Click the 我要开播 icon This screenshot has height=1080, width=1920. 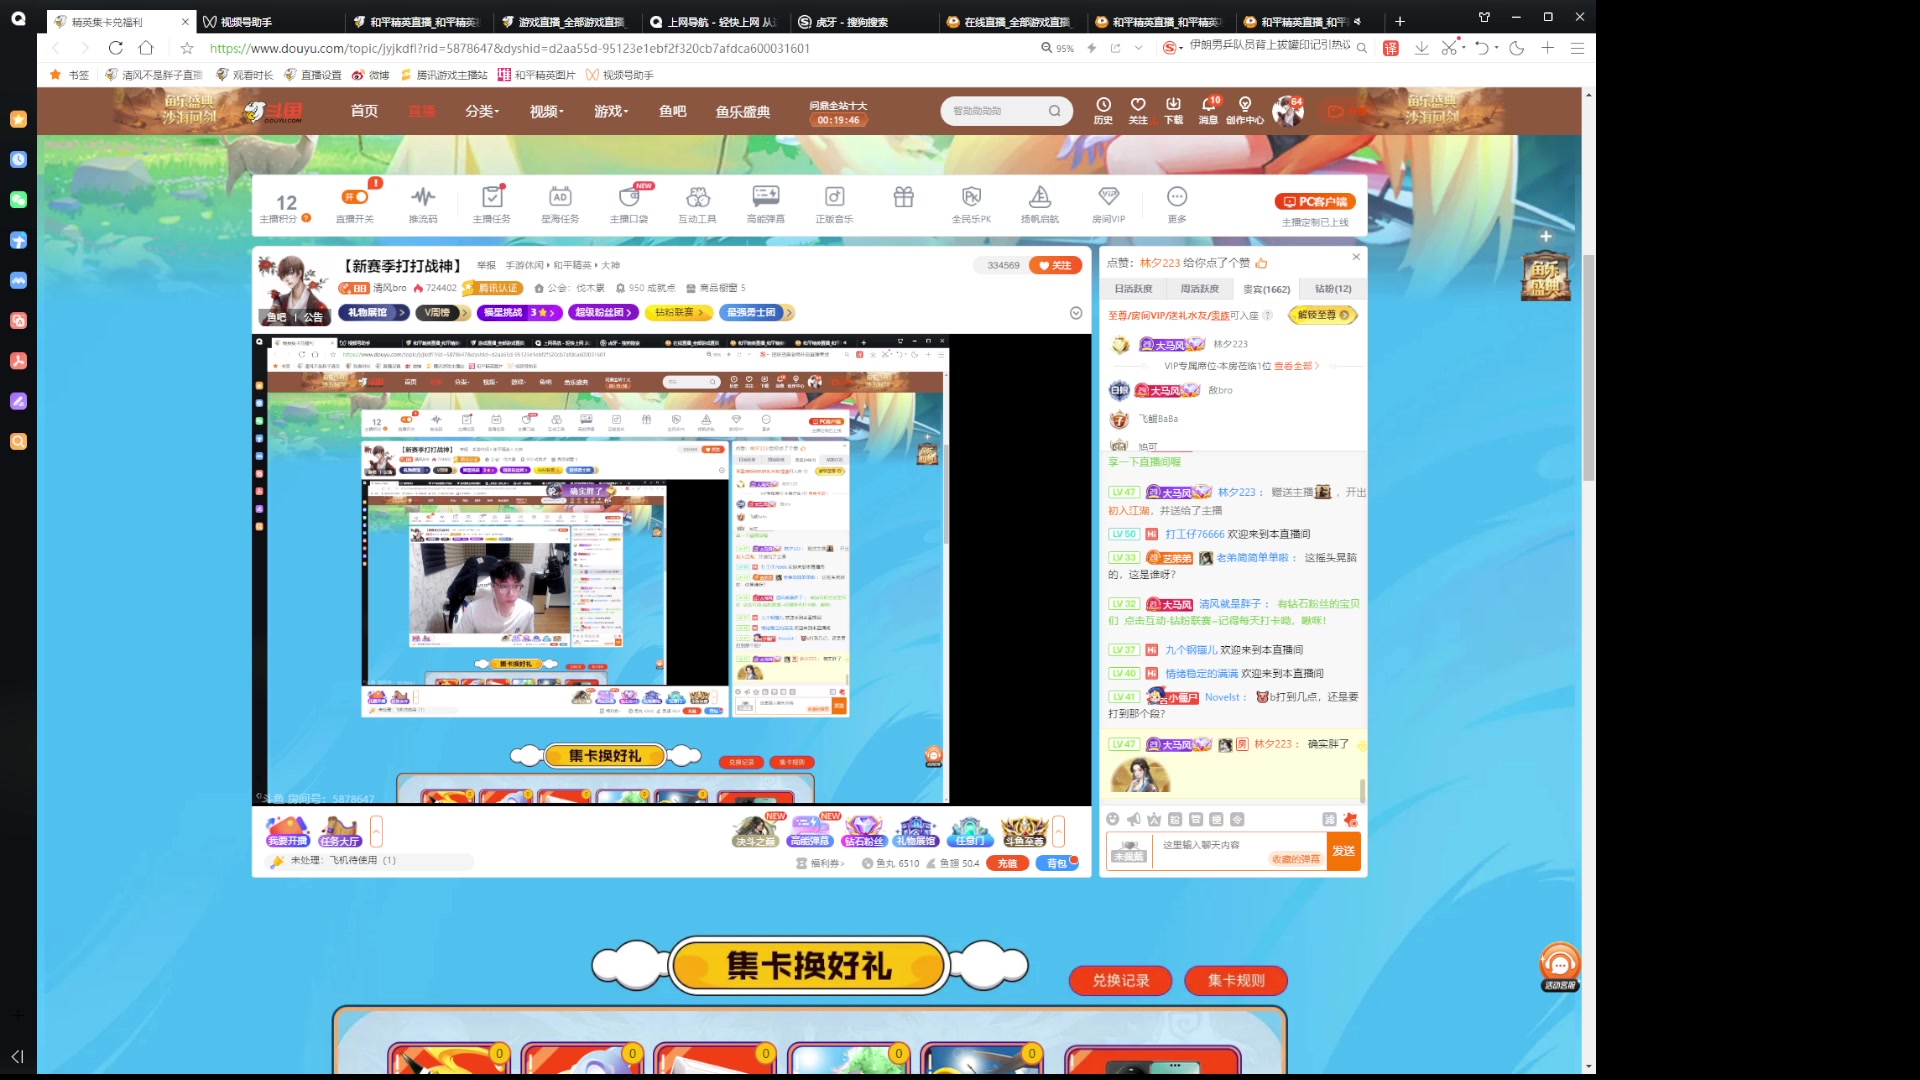click(287, 831)
